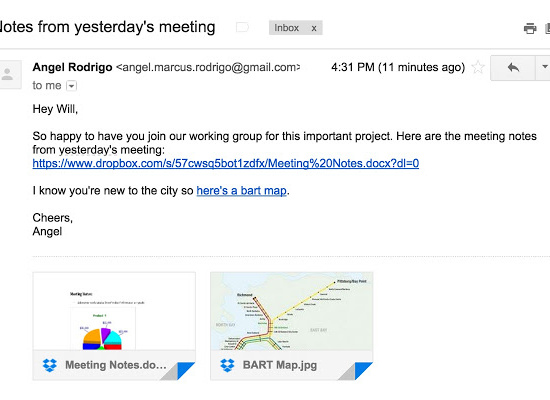Open Meeting Notes document thumbnail preview
Screen dimensions: 550x400
click(x=114, y=311)
